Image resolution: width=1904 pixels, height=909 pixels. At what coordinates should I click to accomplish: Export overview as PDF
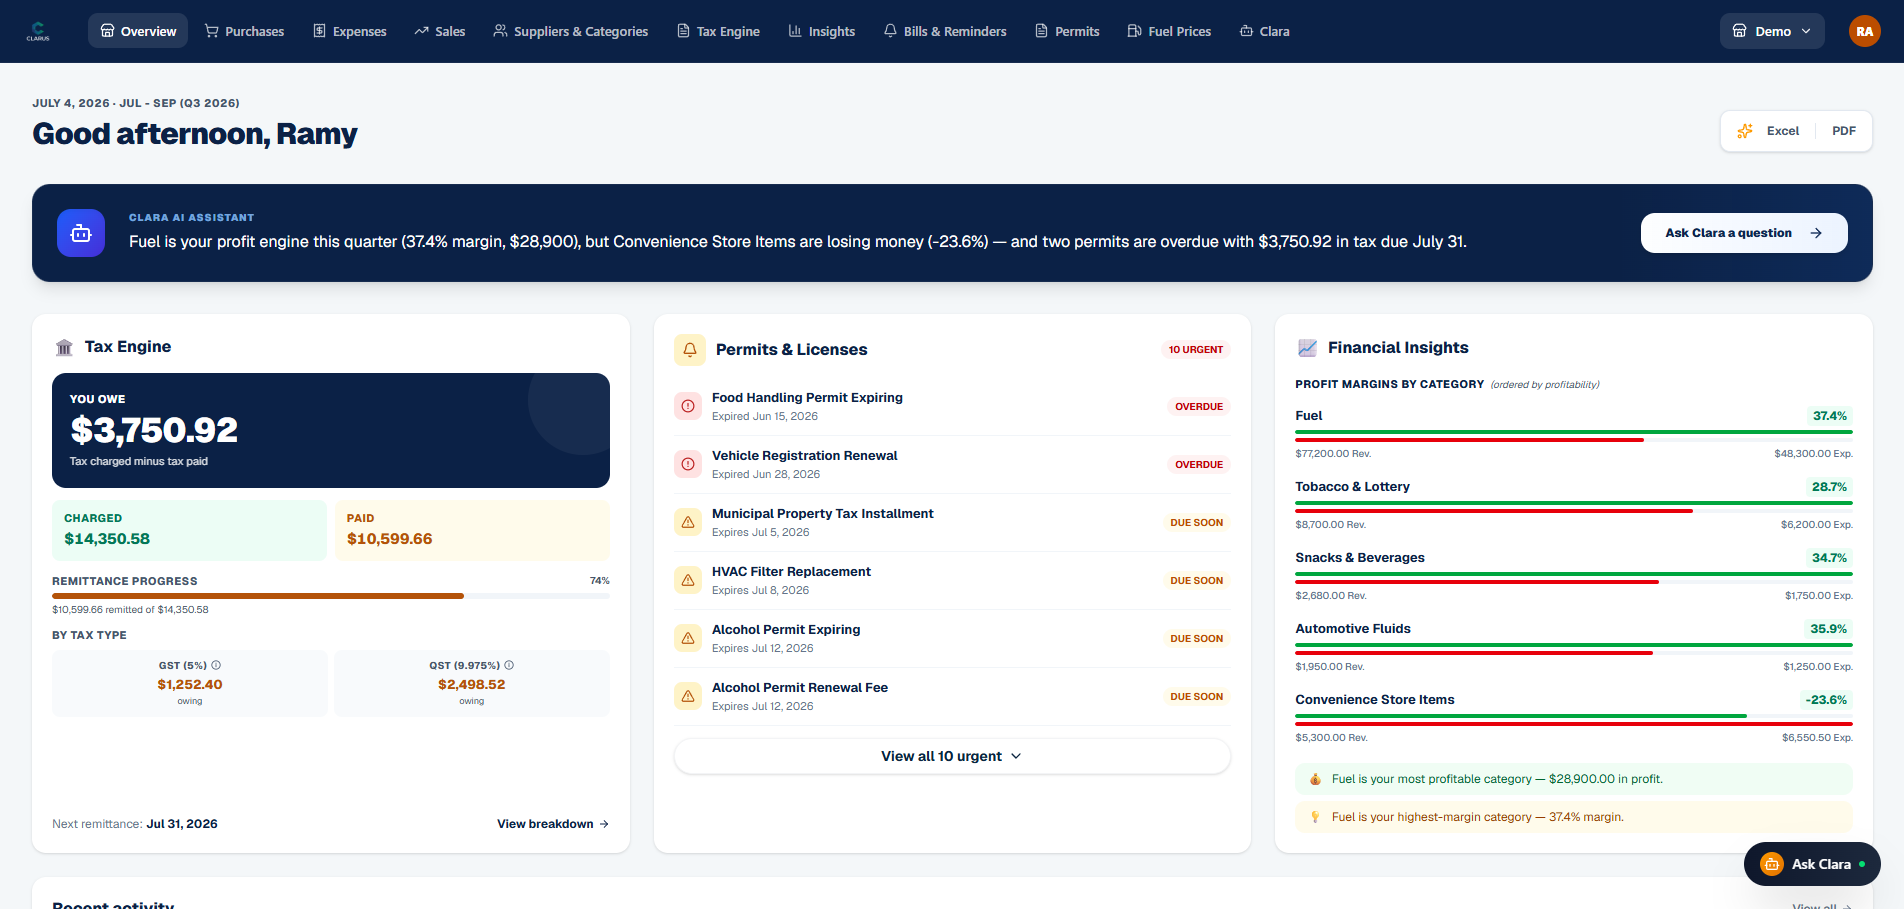(1843, 131)
